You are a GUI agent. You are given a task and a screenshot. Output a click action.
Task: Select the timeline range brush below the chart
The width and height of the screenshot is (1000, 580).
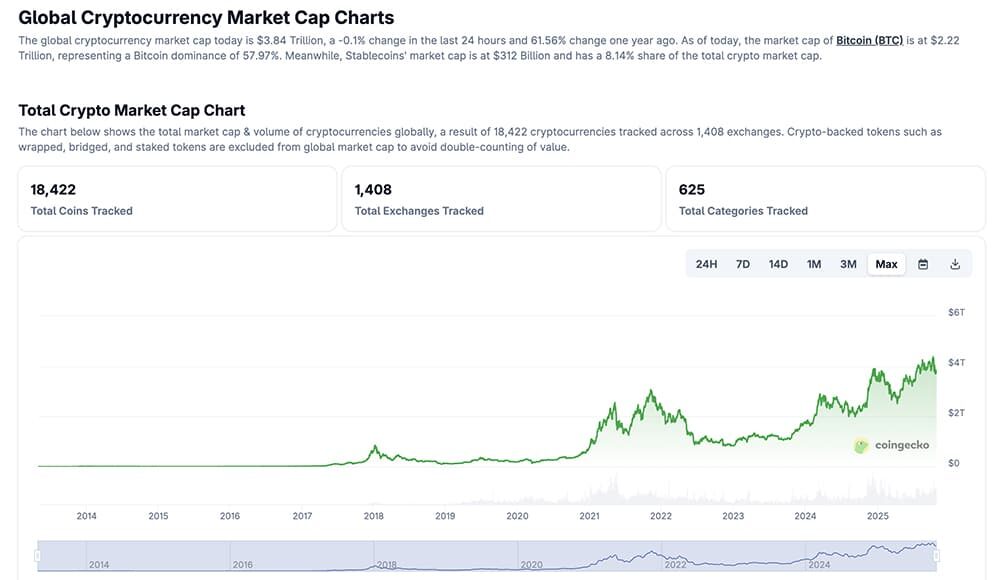(486, 557)
